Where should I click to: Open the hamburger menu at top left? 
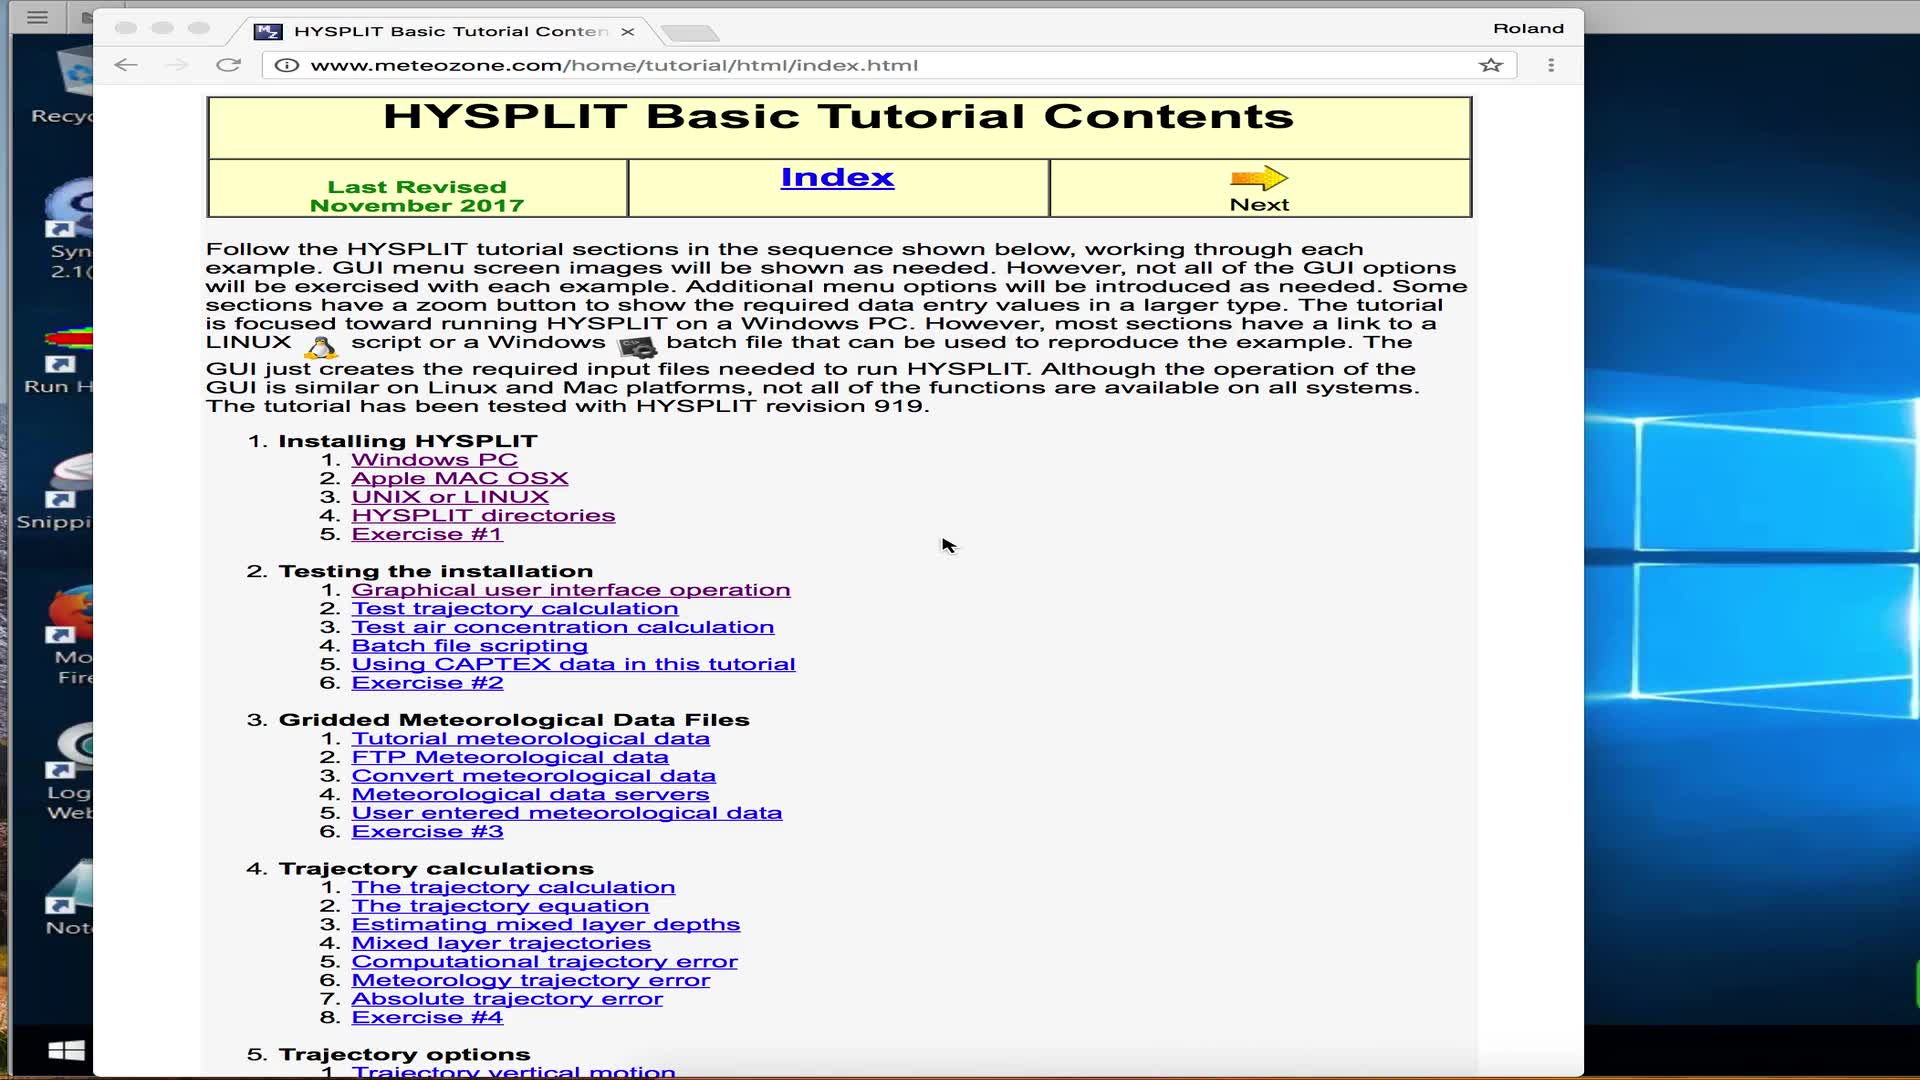click(x=38, y=17)
